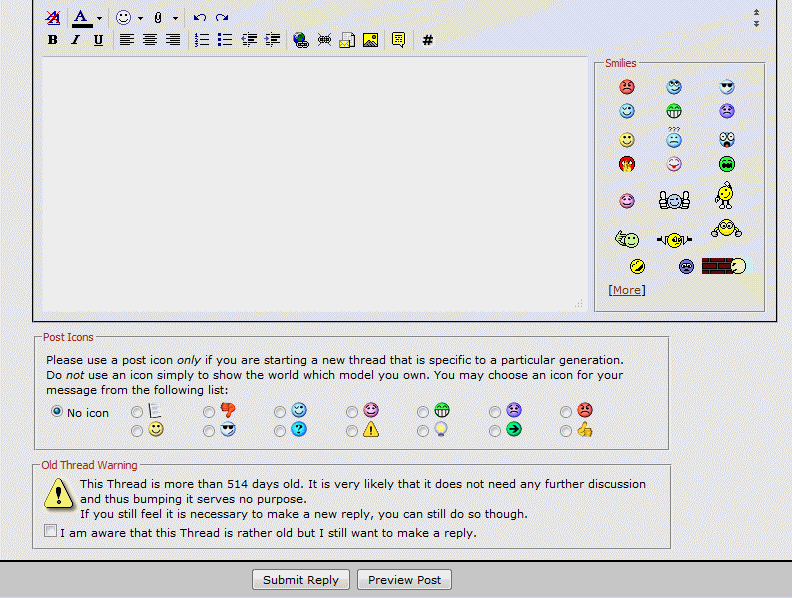Screen dimensions: 792x598
Task: Click the Remove Text Formatting icon
Action: (53, 18)
